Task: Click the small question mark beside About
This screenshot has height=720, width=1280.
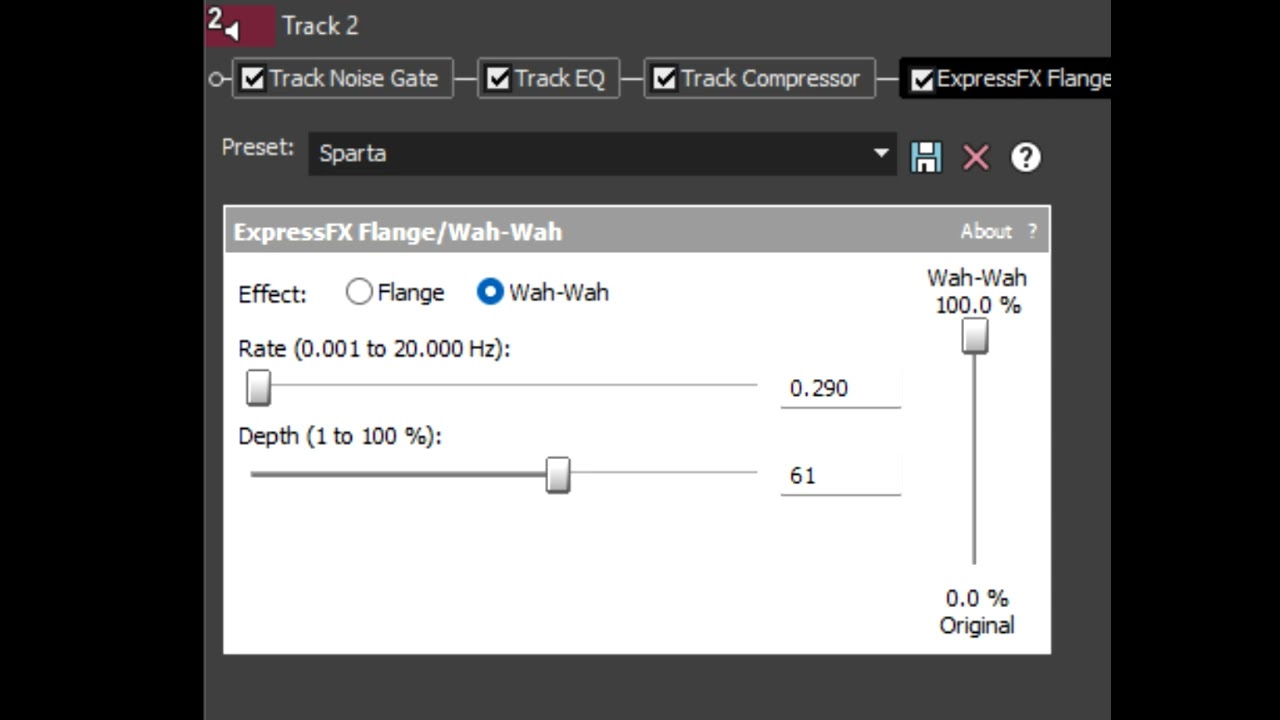Action: coord(1033,232)
